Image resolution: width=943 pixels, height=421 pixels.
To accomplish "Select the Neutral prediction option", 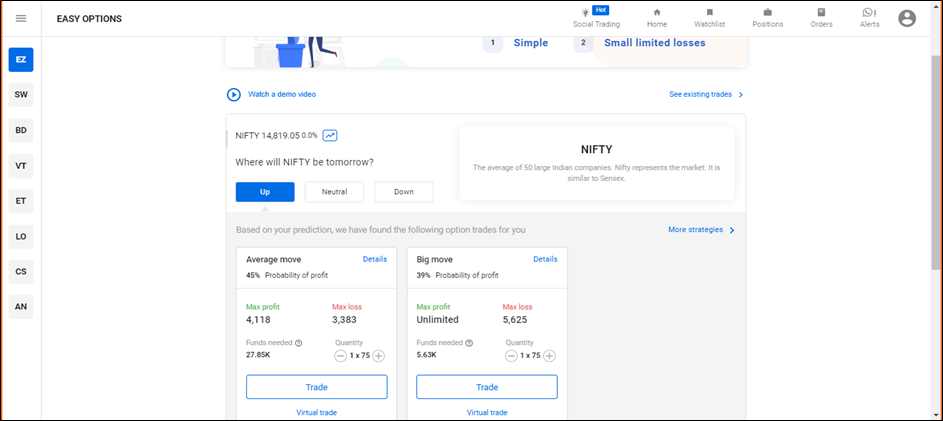I will [334, 192].
